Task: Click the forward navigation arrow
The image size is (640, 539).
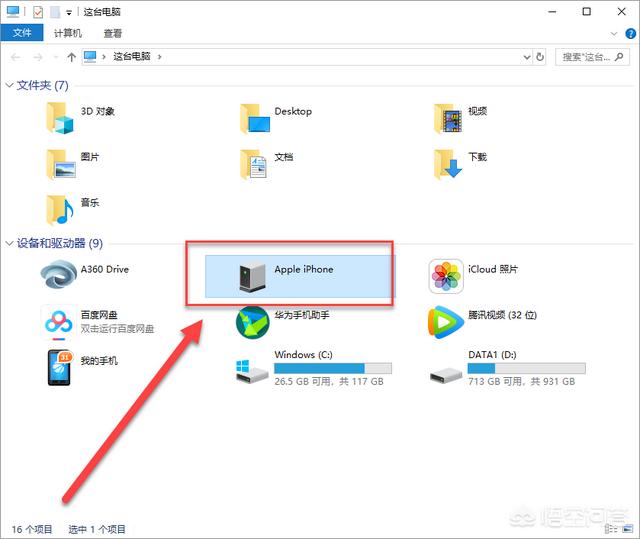Action: pyautogui.click(x=38, y=57)
